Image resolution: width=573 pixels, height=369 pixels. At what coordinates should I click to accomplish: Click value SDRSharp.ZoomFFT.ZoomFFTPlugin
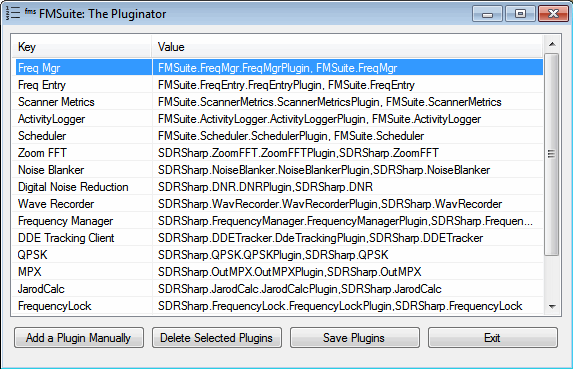pos(298,153)
